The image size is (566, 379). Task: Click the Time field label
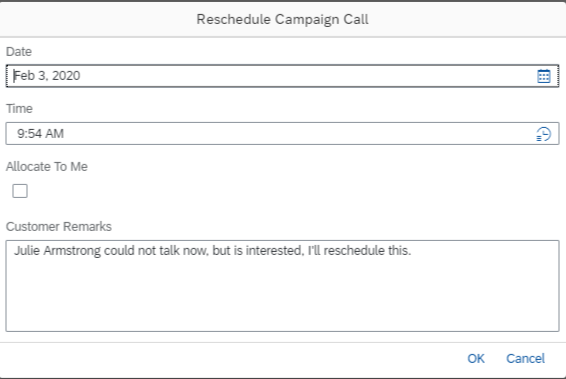[19, 109]
